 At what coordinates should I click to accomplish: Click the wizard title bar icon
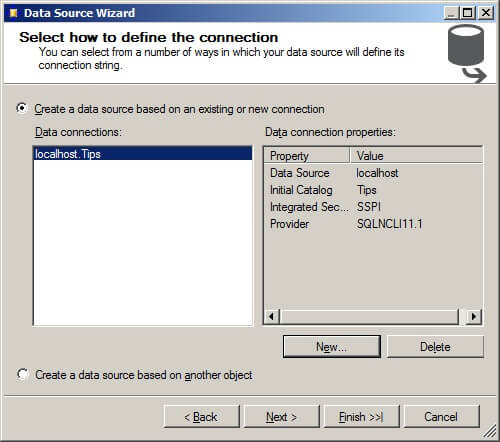13,13
